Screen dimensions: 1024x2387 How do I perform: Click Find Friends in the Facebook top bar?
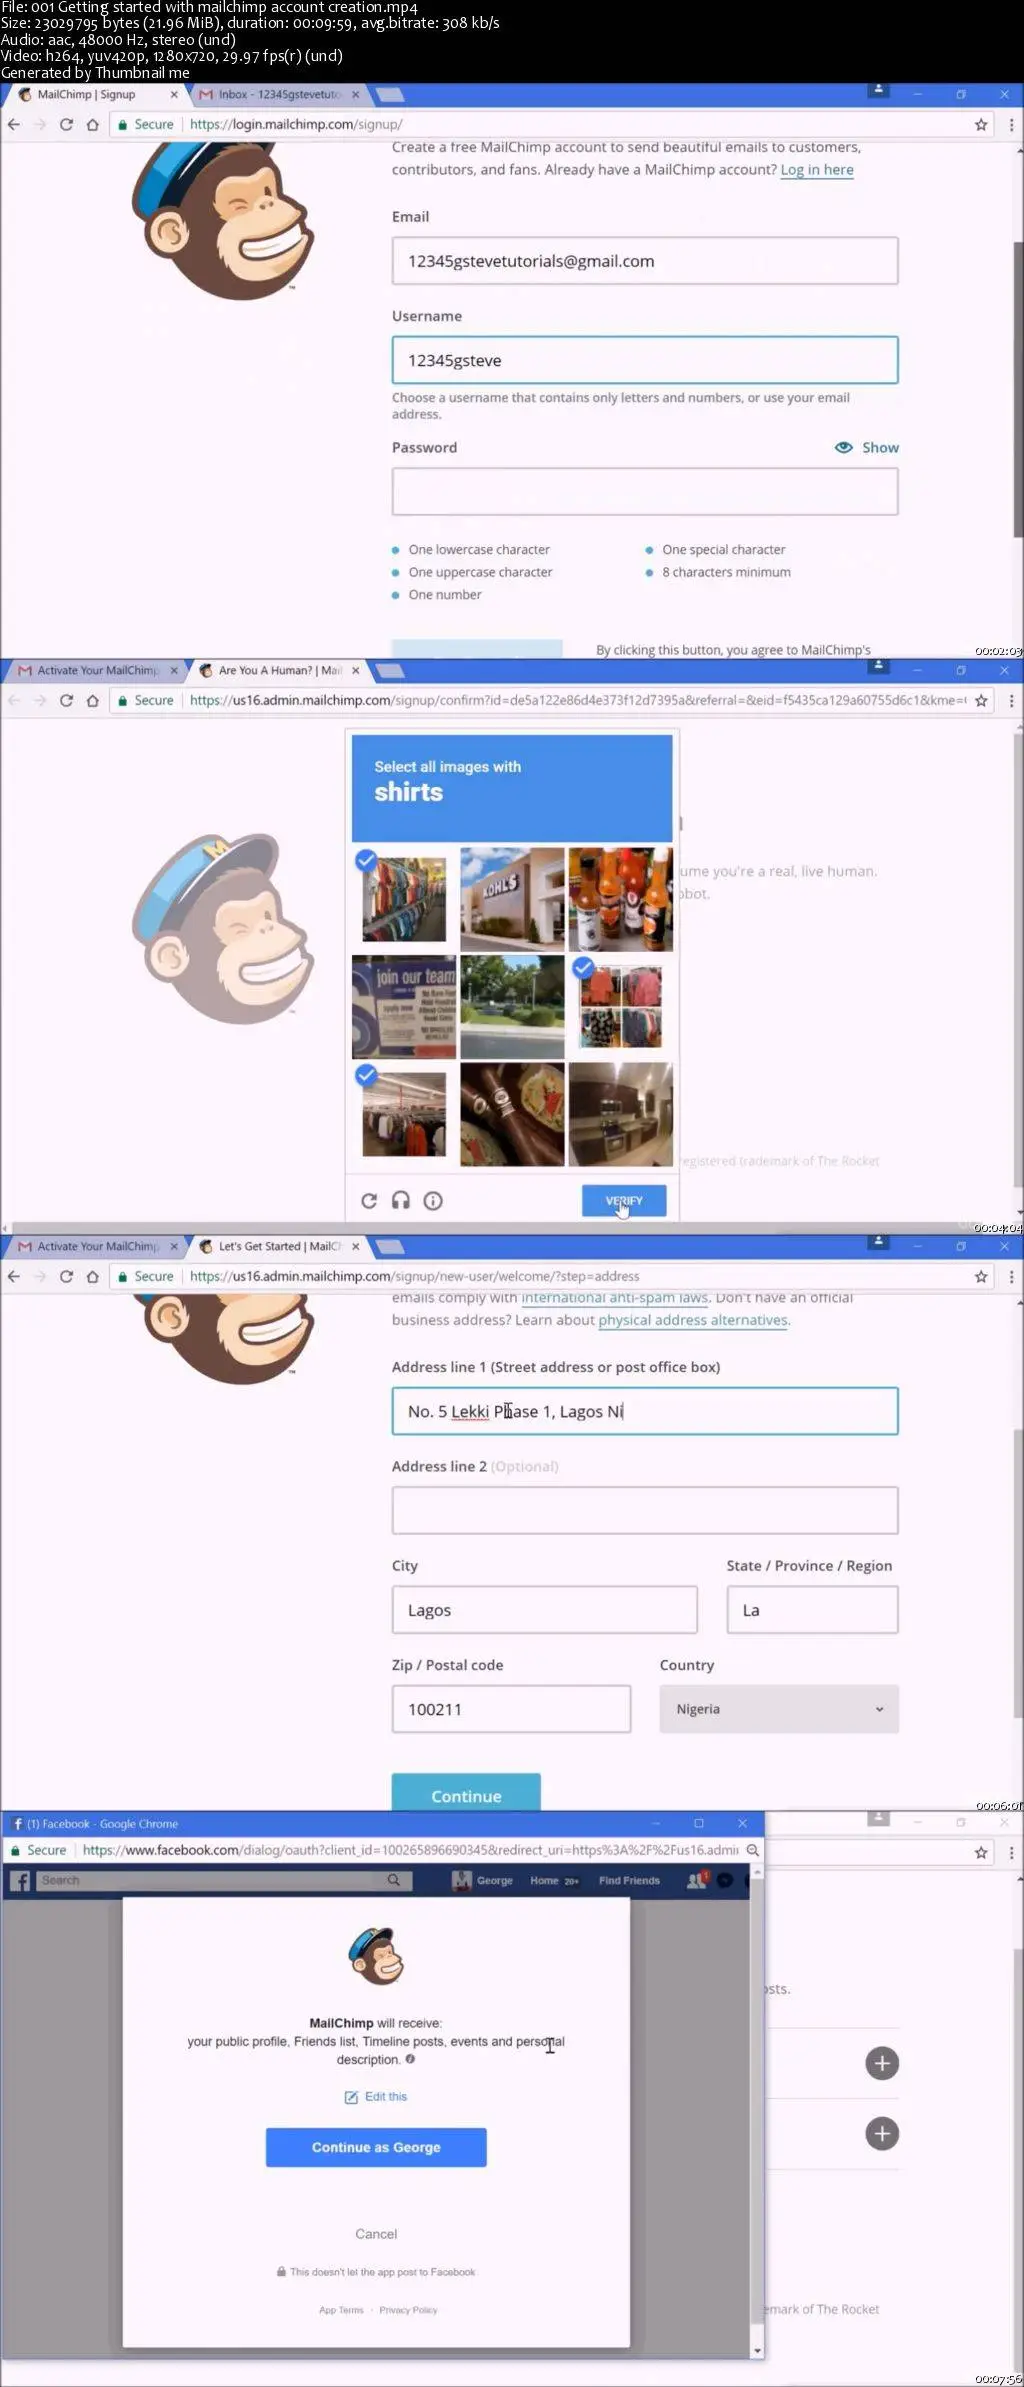629,1880
